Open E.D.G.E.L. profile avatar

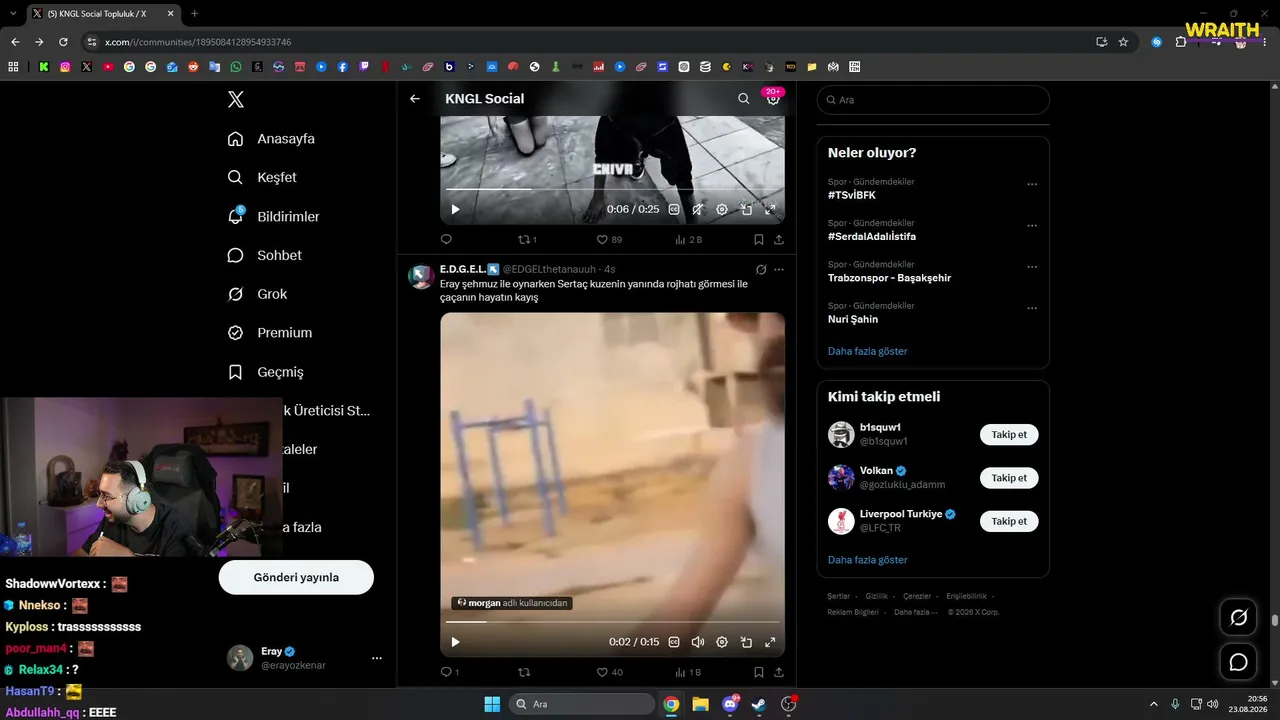[421, 277]
